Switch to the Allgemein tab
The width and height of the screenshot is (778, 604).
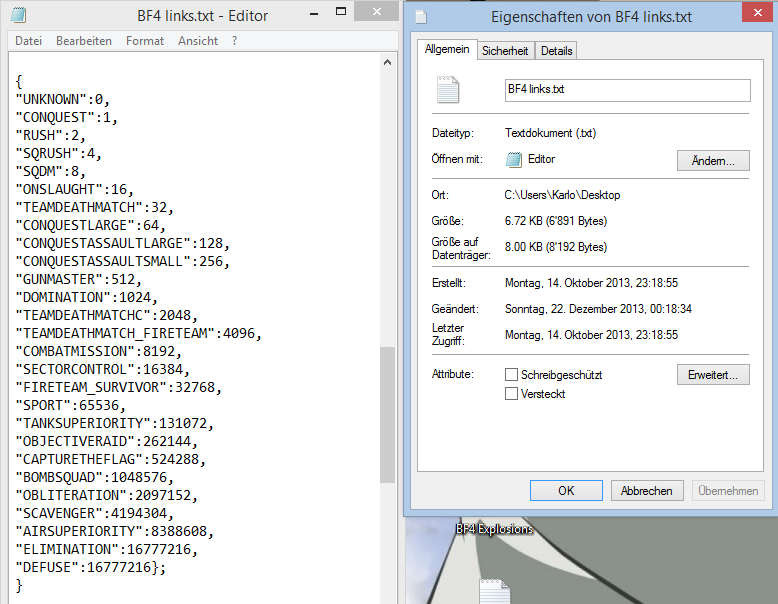447,50
